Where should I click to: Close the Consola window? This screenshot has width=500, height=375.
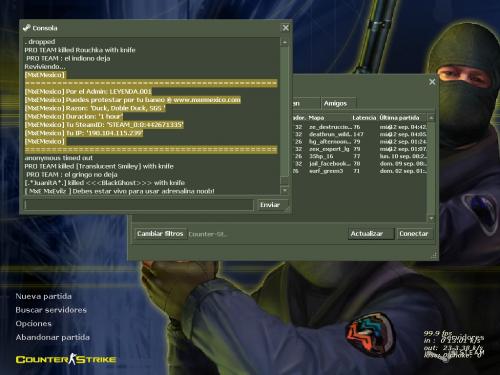click(286, 28)
